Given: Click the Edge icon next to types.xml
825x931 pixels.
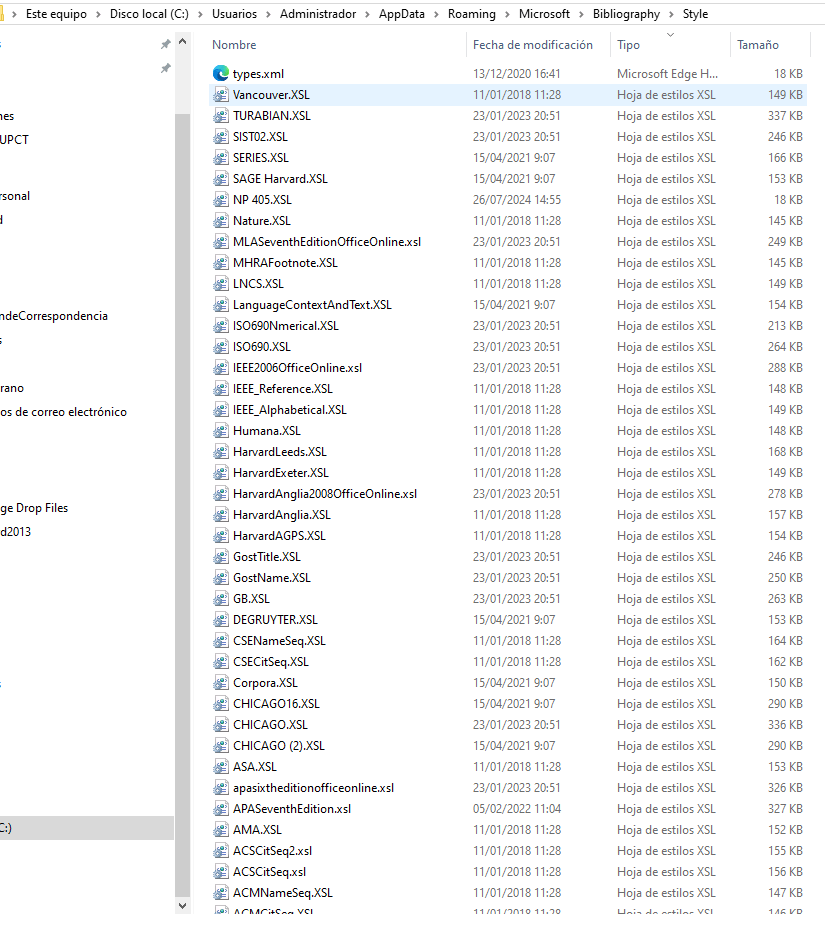Looking at the screenshot, I should (x=221, y=74).
